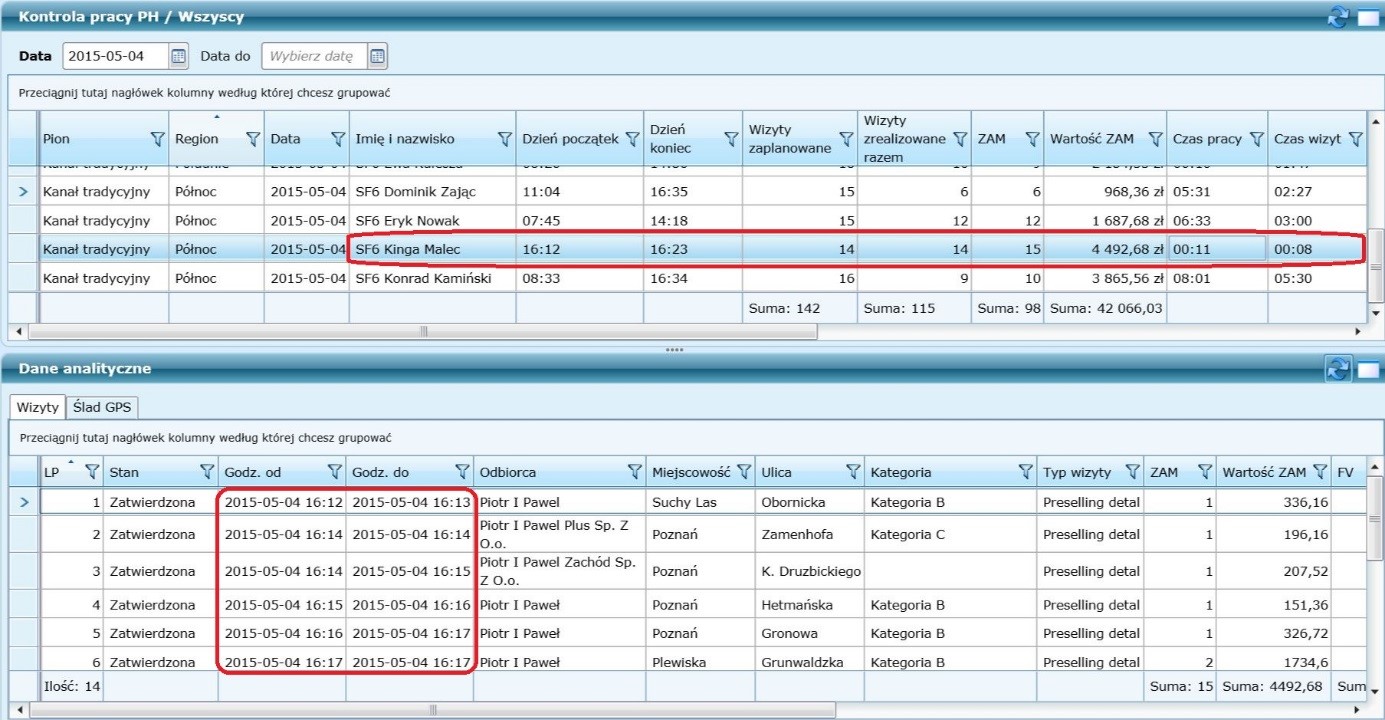Open filter for Dzień koniec column
Image resolution: width=1385 pixels, height=720 pixels.
730,139
